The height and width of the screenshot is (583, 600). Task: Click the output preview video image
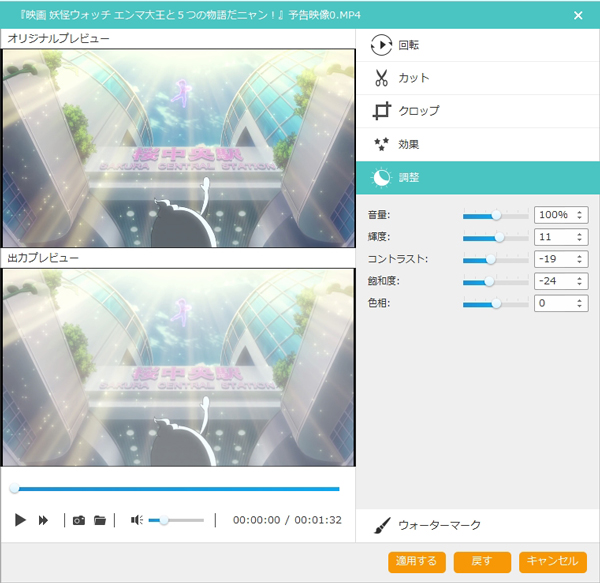click(x=179, y=368)
